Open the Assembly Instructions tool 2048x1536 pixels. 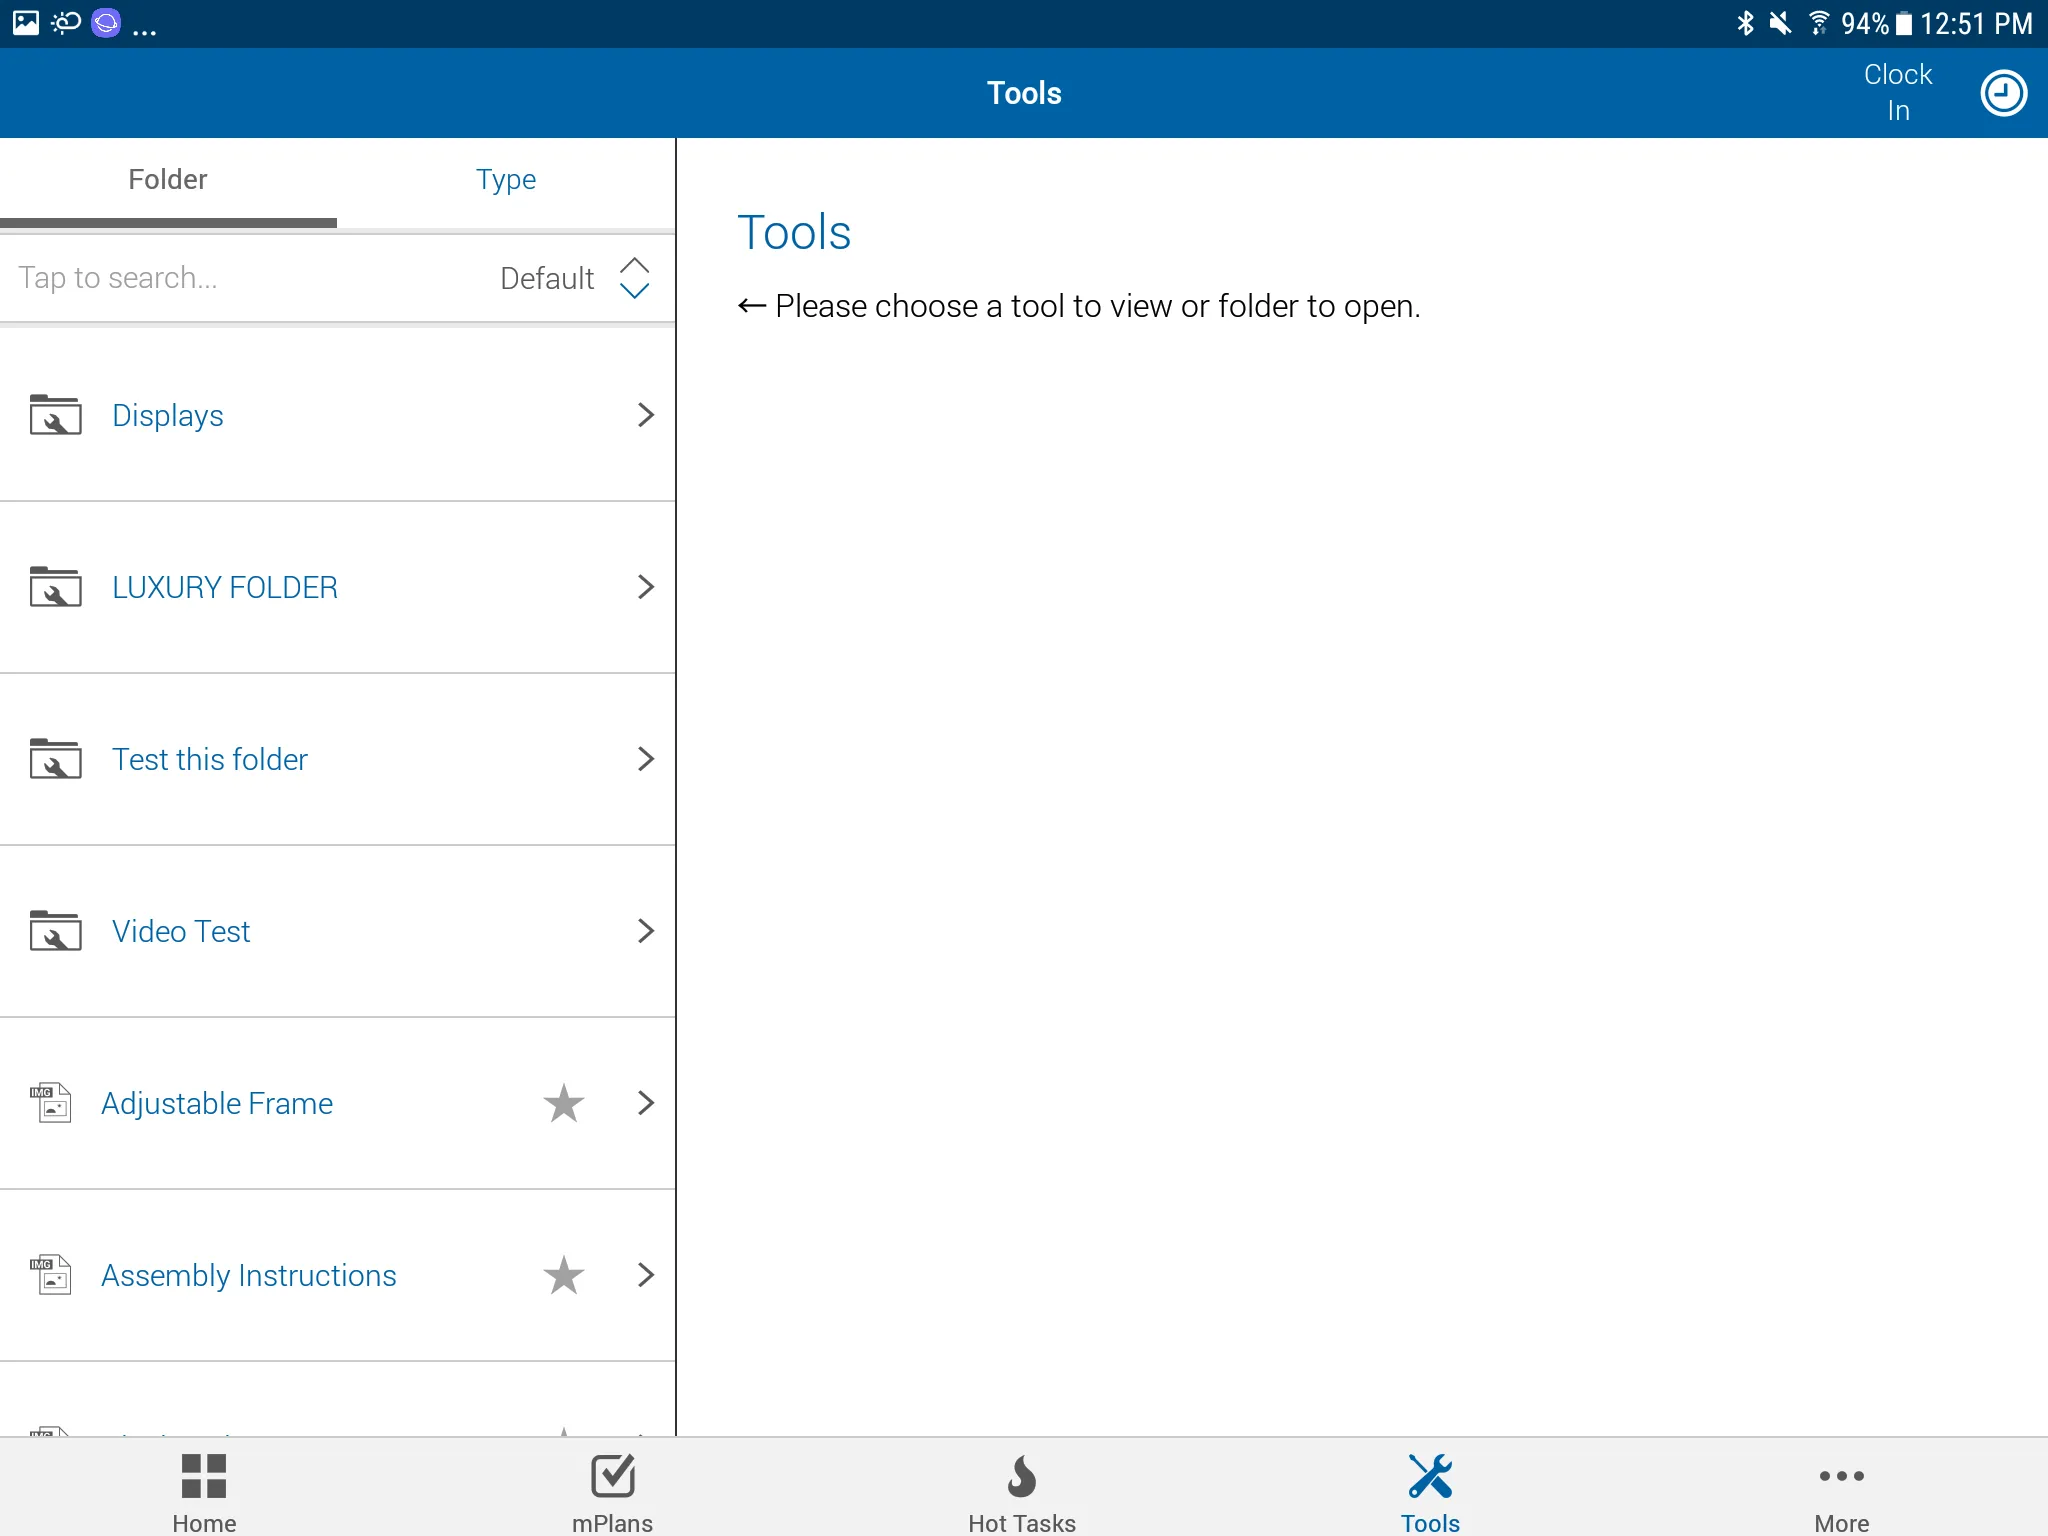[337, 1275]
